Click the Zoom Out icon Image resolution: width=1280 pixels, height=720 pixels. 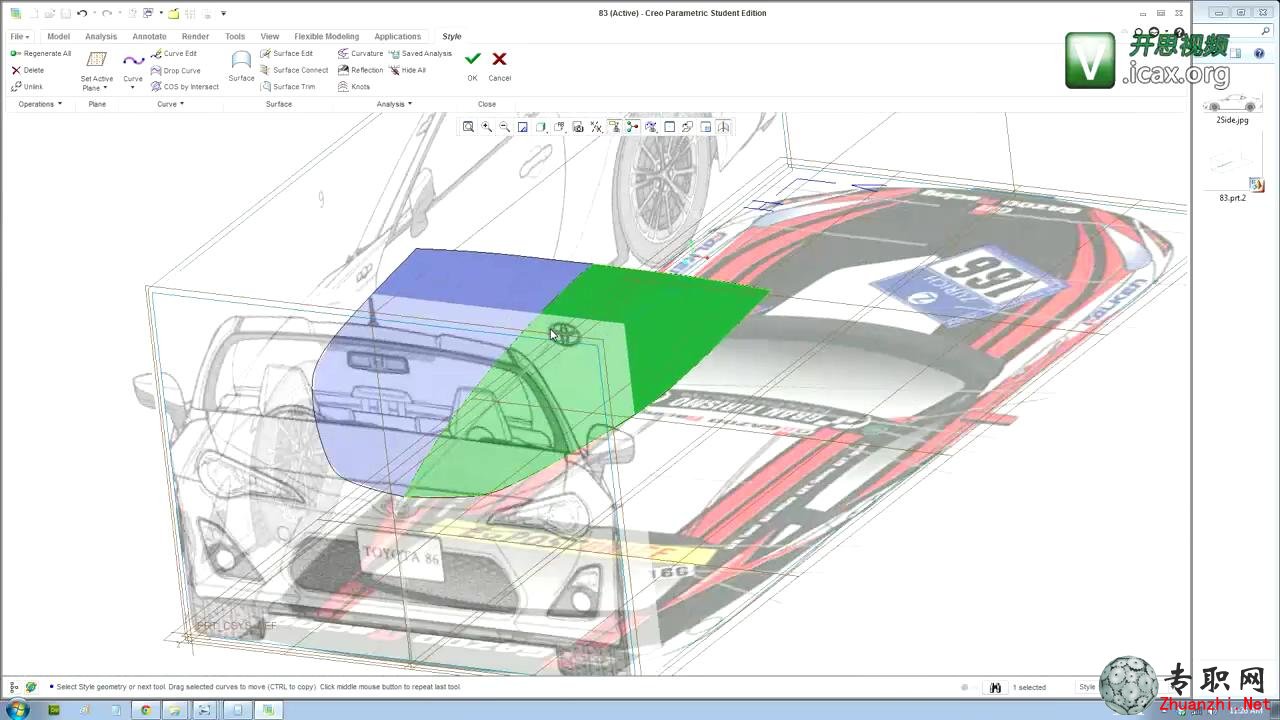pos(504,127)
